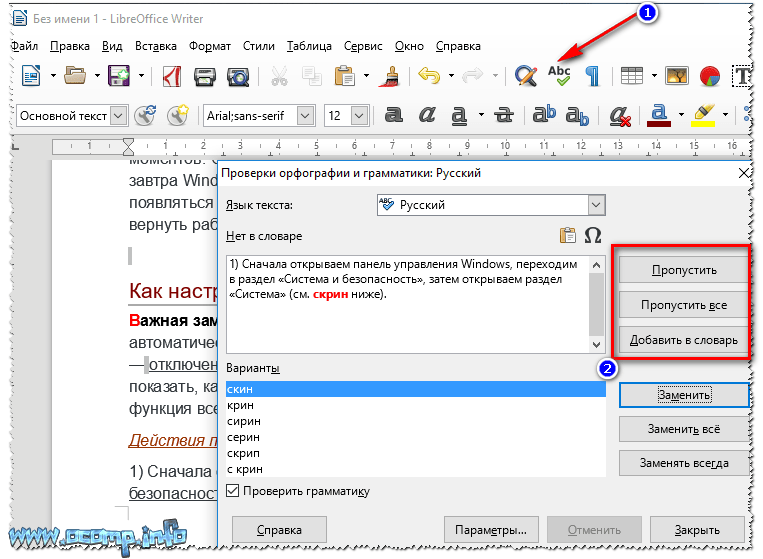
Task: Select the suggestion 'сирин' in Варианты list
Action: point(243,422)
